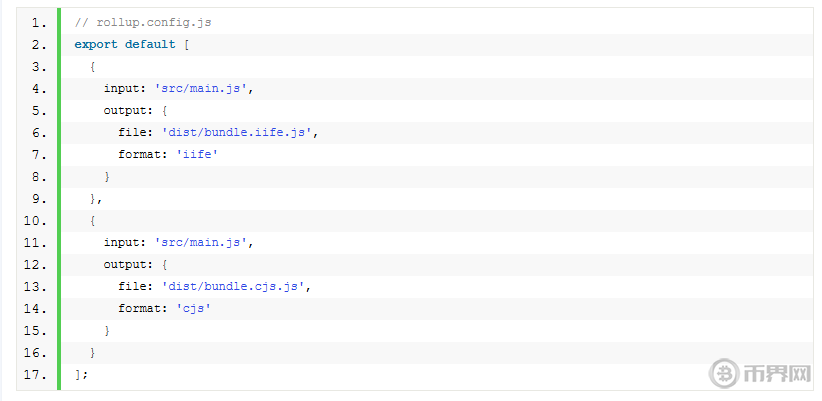The height and width of the screenshot is (401, 822).
Task: Click the 'output' key on line 5
Action: tap(125, 110)
